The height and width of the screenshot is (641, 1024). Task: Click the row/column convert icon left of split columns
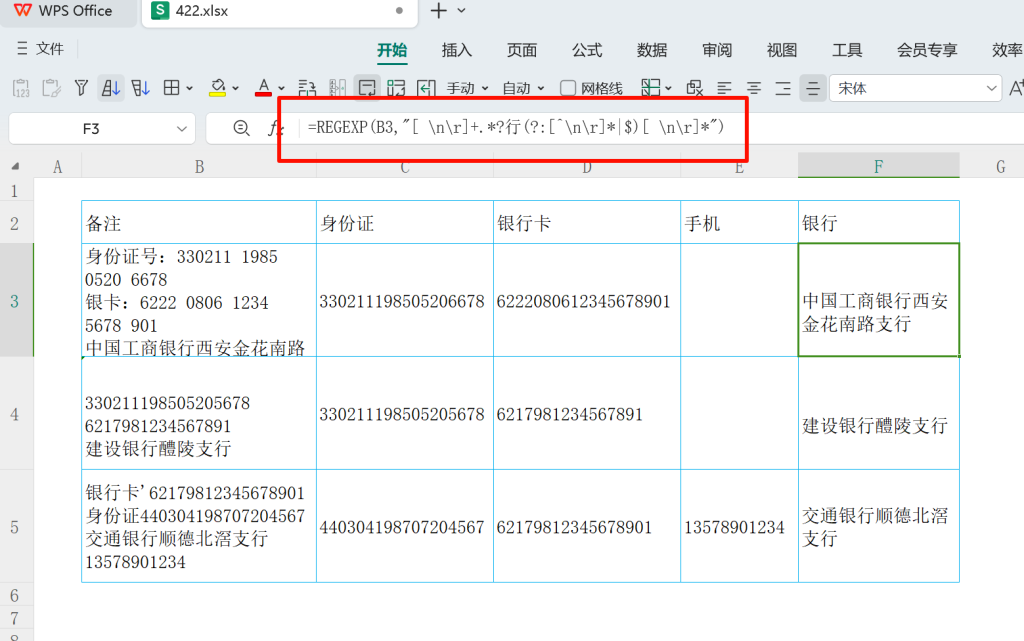point(307,88)
